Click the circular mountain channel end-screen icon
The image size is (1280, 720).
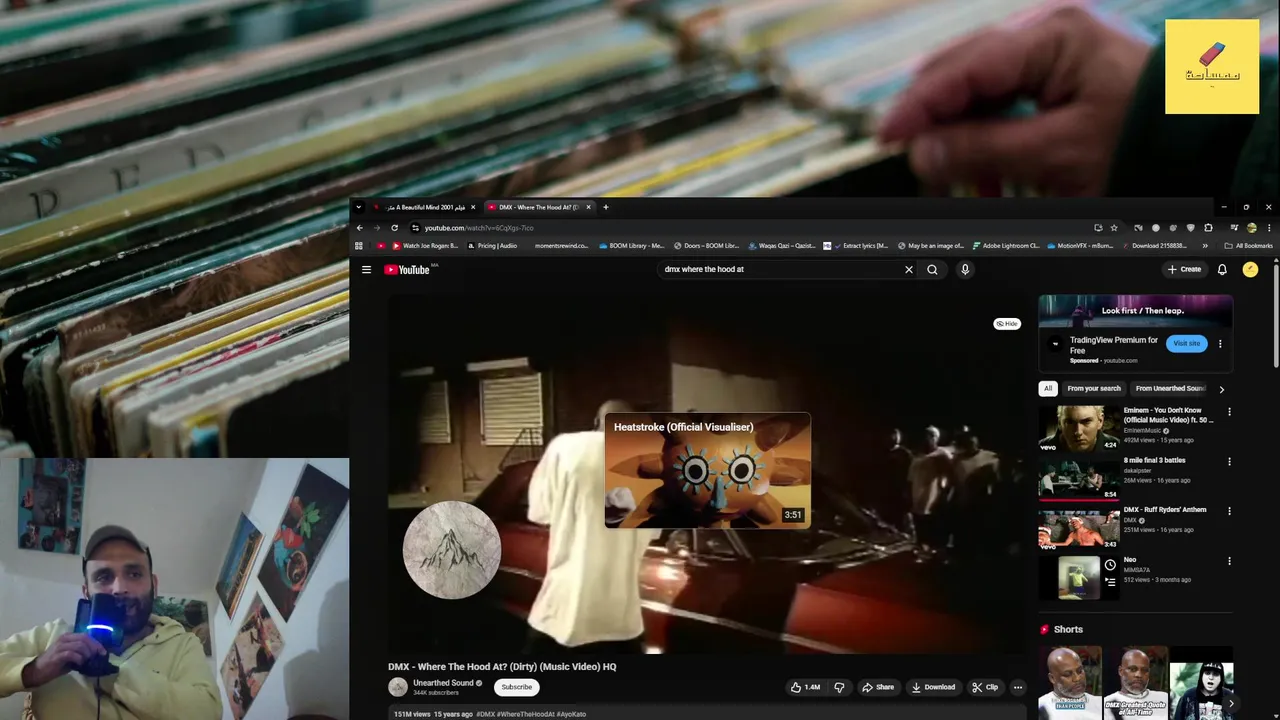point(452,550)
